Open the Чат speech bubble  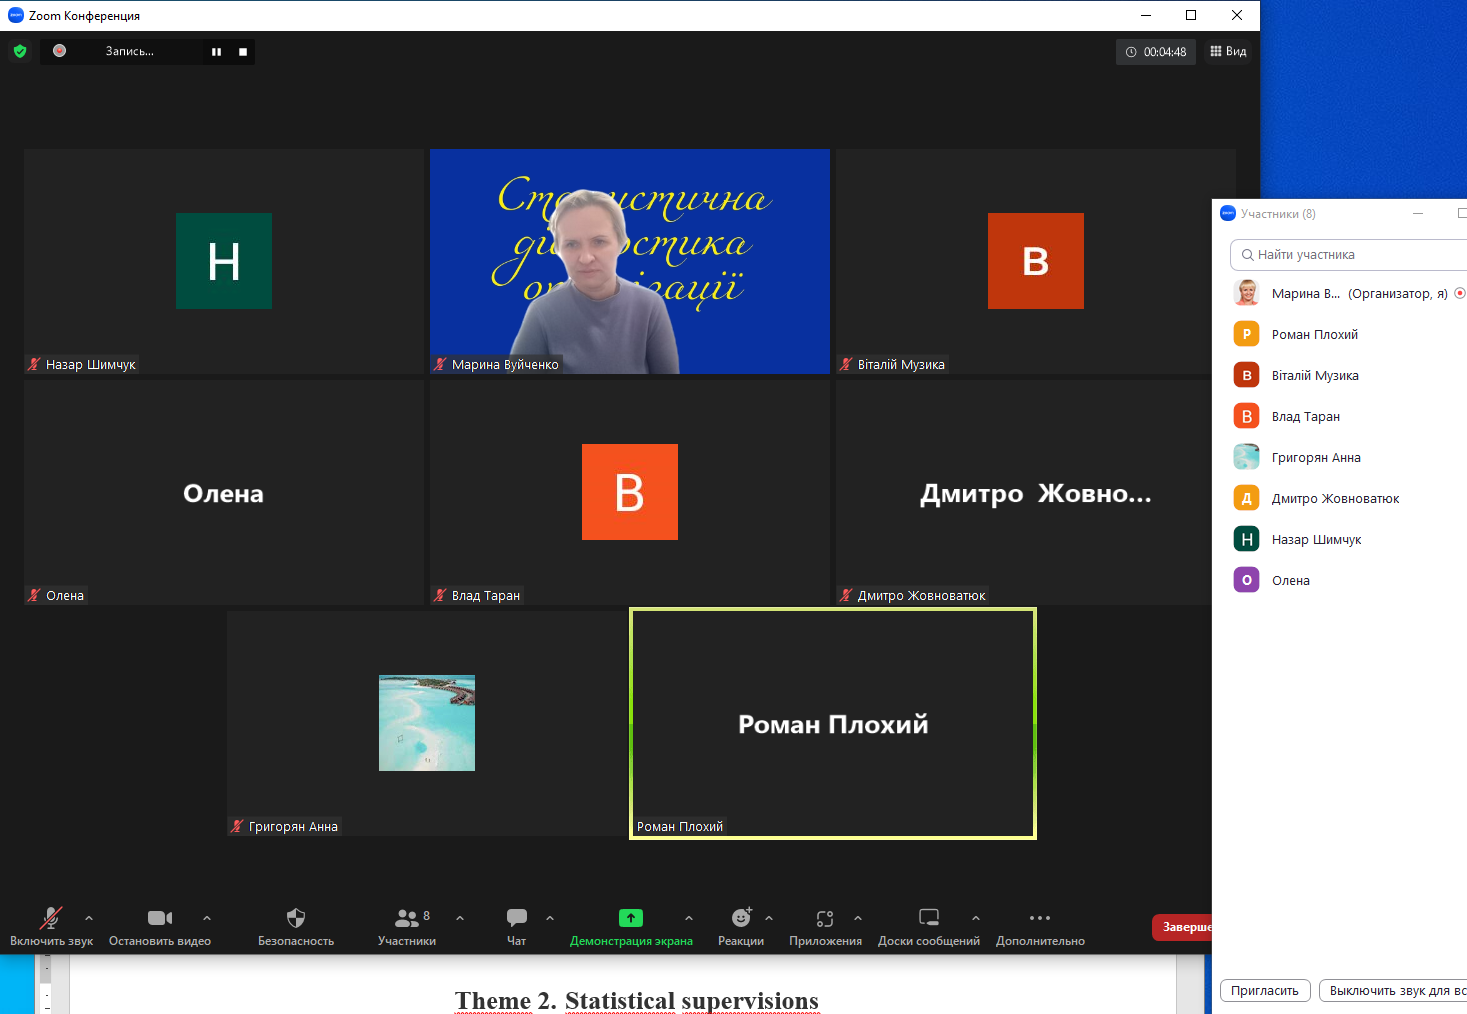click(x=517, y=917)
